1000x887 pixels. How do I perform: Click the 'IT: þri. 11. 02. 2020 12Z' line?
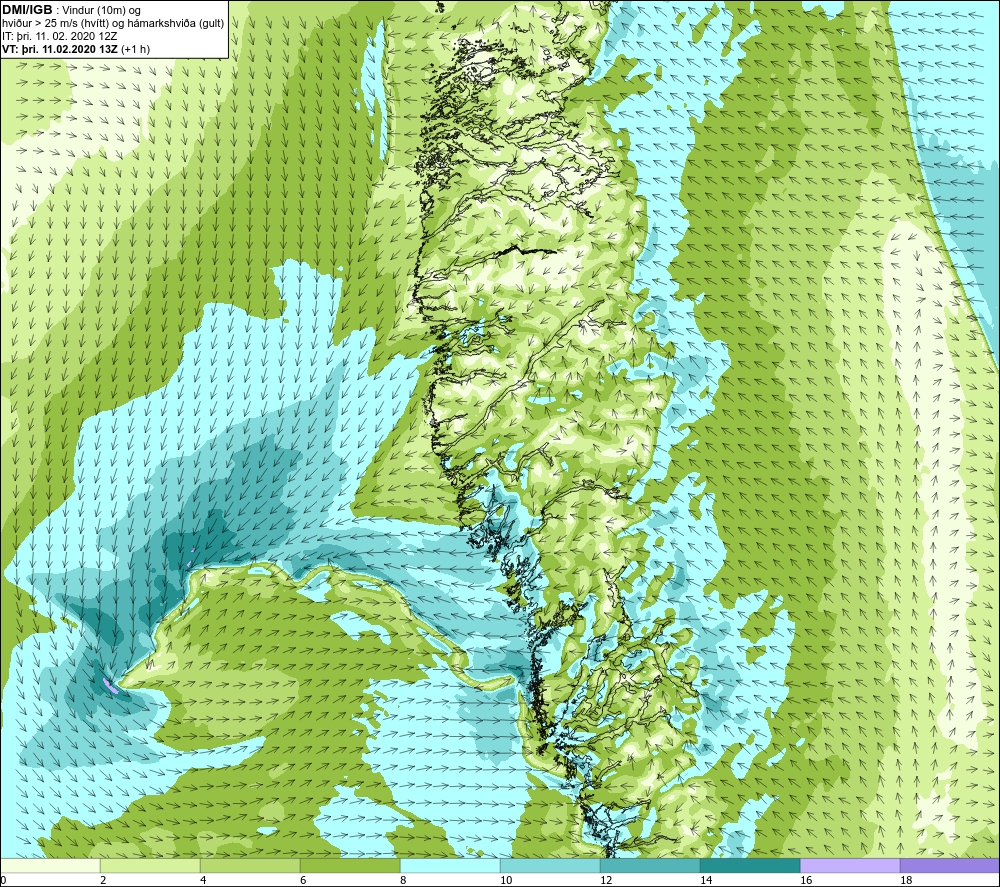(59, 36)
